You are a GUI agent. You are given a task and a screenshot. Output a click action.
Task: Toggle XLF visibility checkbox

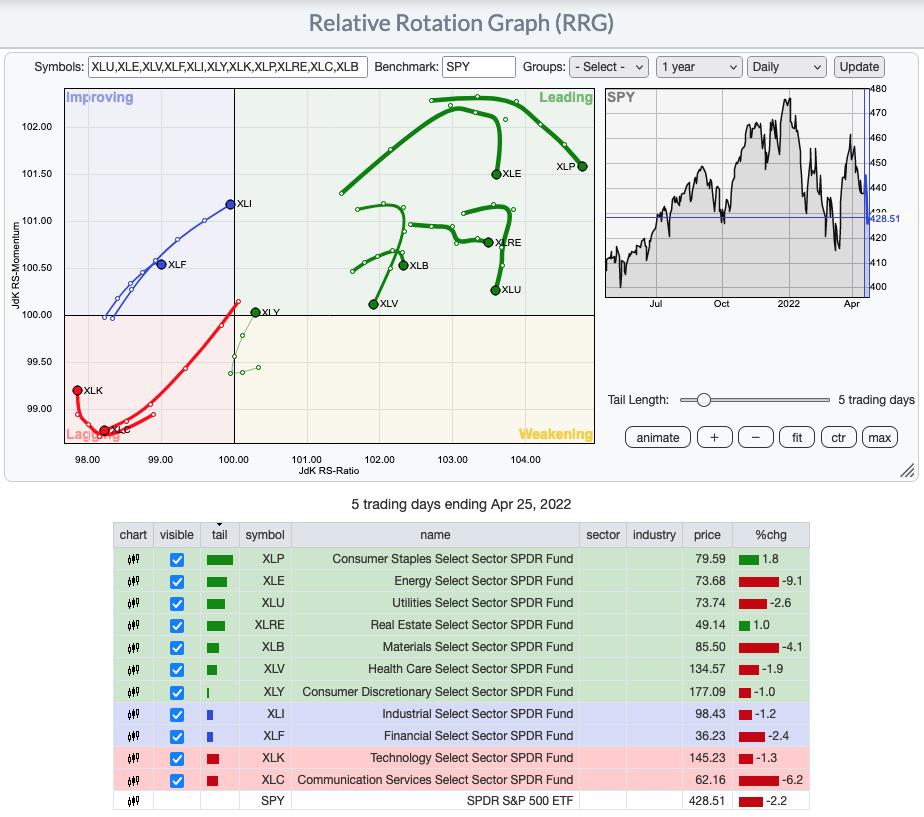click(x=177, y=736)
